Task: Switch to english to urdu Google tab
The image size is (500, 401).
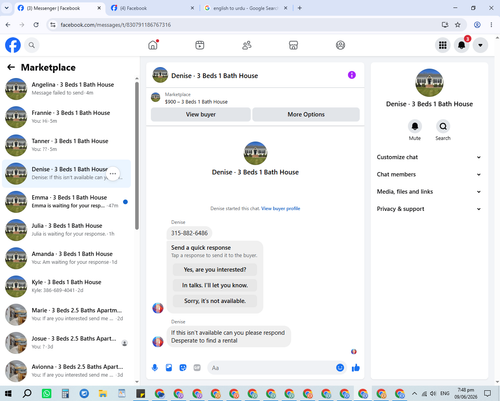Action: (x=245, y=8)
